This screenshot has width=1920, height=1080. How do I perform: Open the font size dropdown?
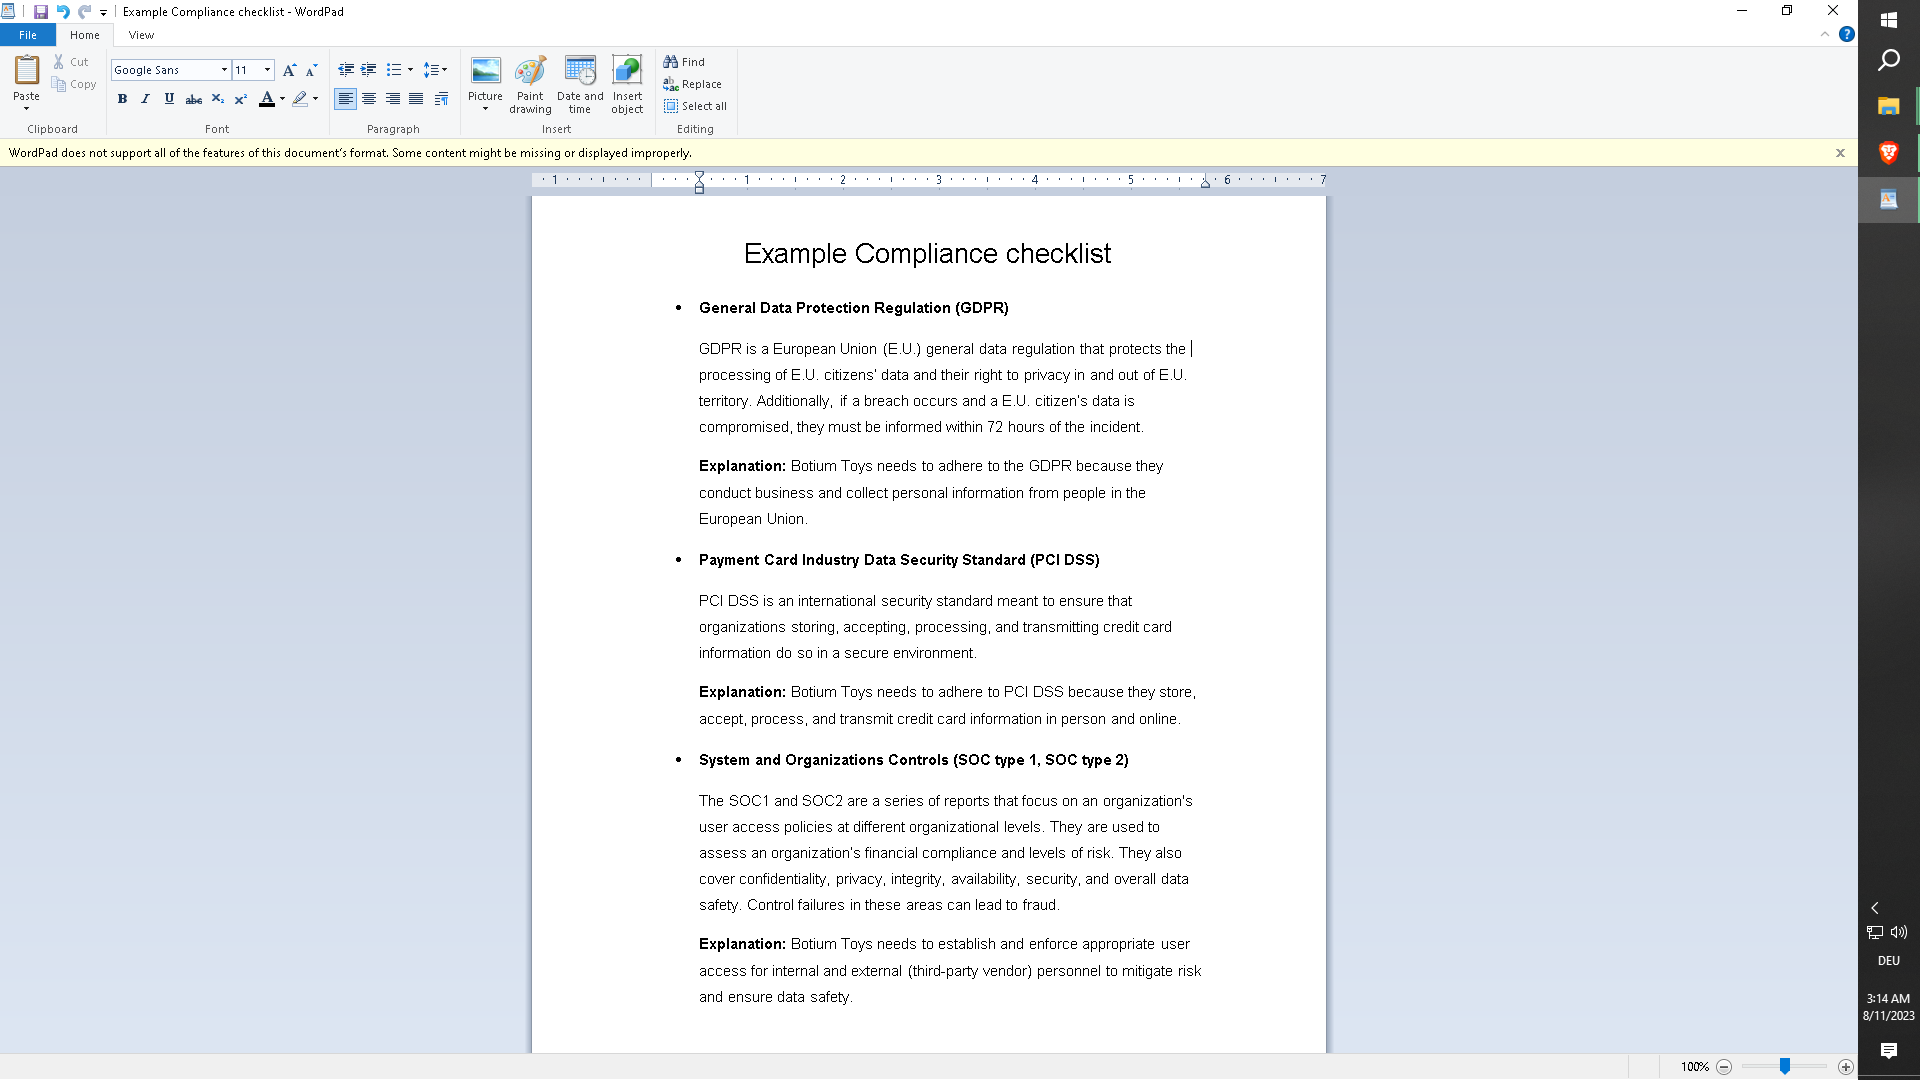click(x=267, y=70)
